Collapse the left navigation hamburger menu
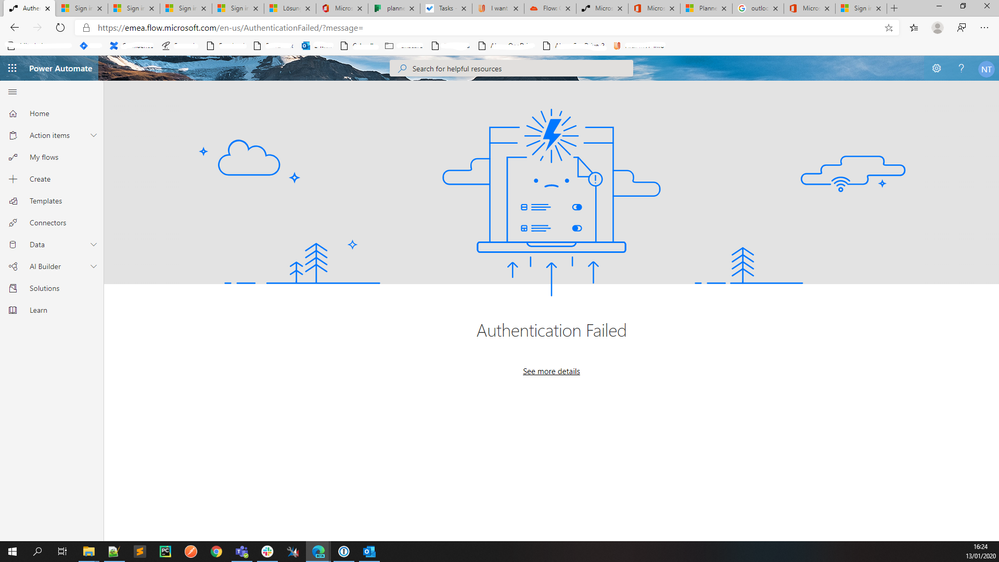The image size is (999, 562). point(12,92)
